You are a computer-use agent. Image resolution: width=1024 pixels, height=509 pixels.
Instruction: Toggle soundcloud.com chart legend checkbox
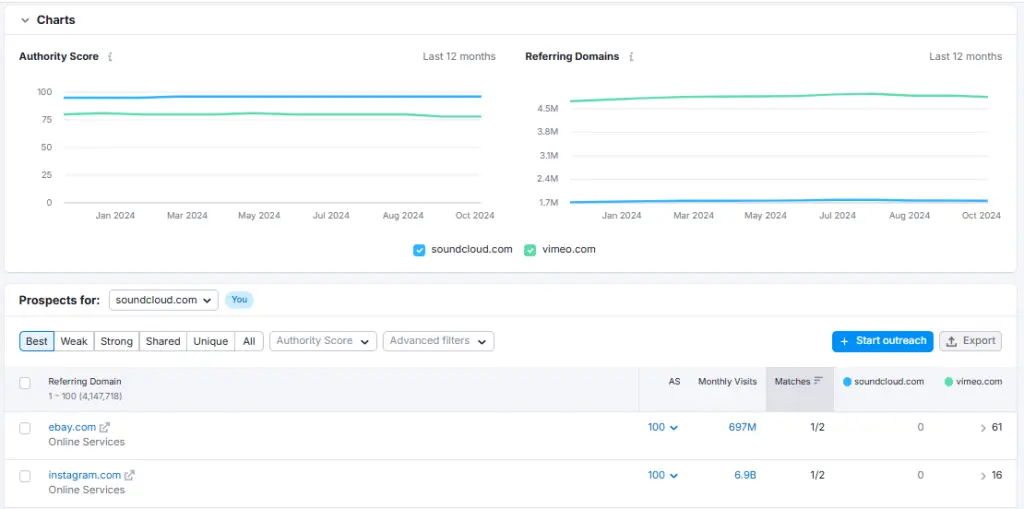click(x=420, y=250)
